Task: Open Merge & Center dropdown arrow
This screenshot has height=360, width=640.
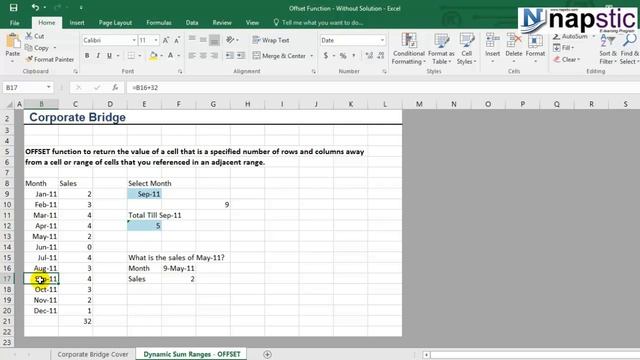Action: click(x=312, y=56)
